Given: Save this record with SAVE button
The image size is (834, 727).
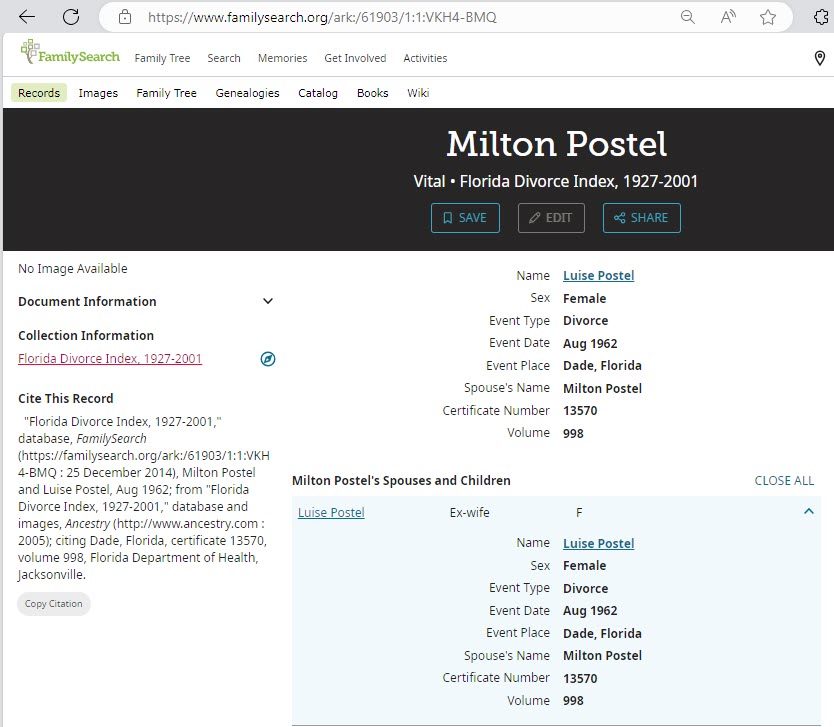Looking at the screenshot, I should click(465, 218).
